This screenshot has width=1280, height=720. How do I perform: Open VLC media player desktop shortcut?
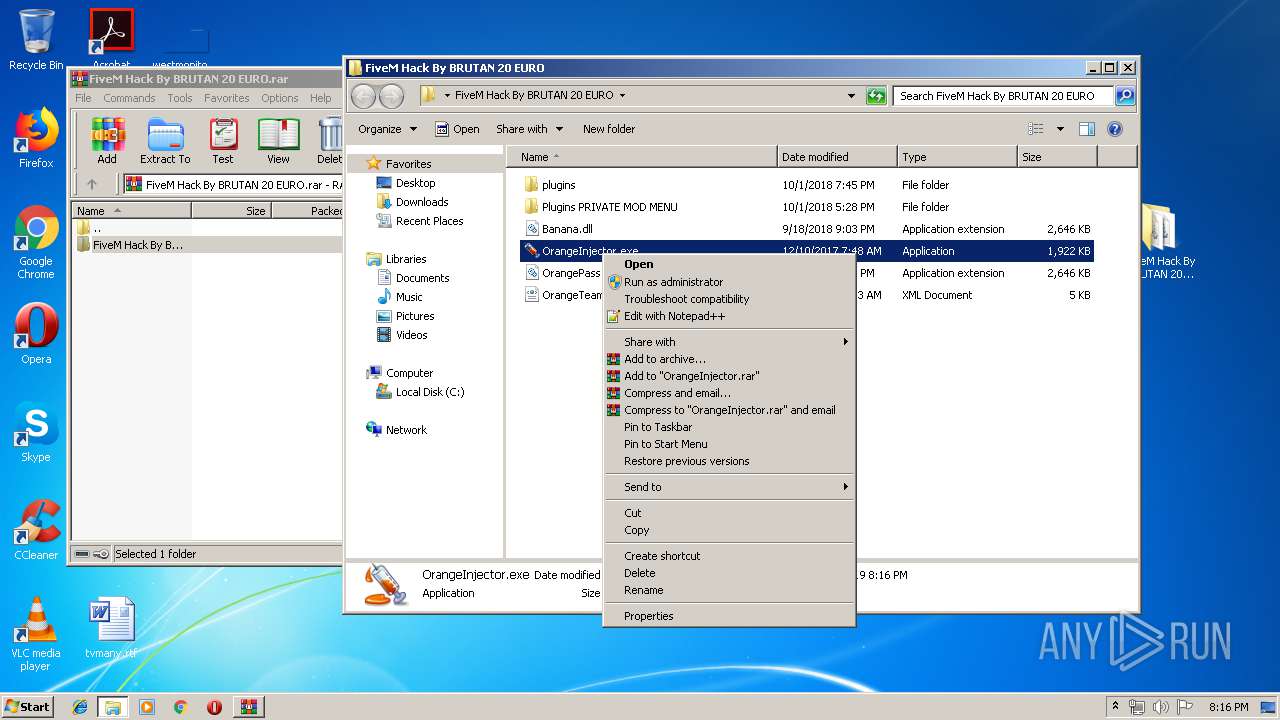pos(36,634)
